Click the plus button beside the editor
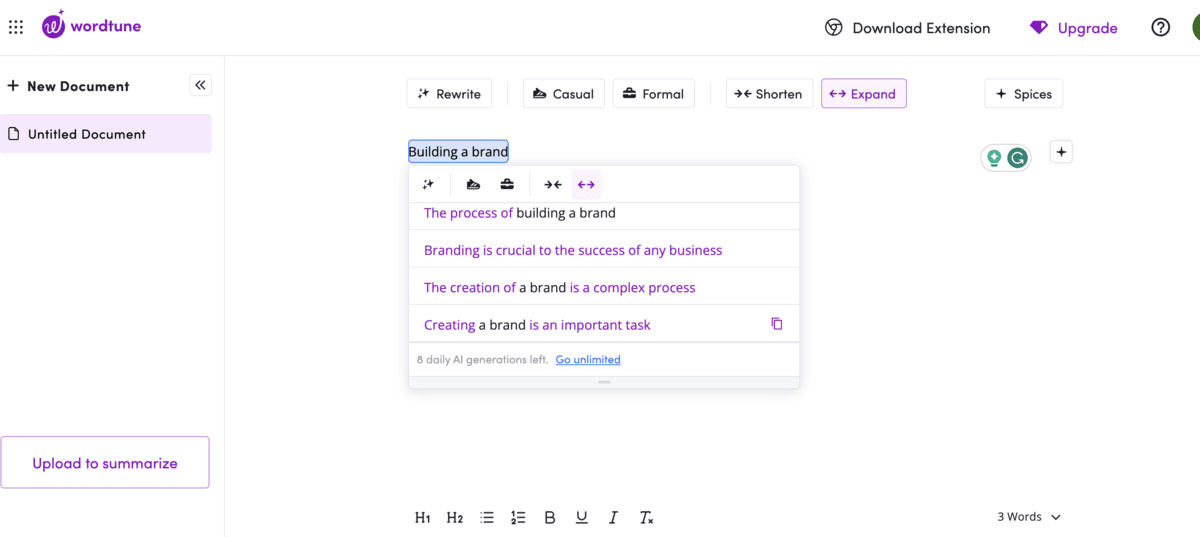1200x537 pixels. [1062, 152]
